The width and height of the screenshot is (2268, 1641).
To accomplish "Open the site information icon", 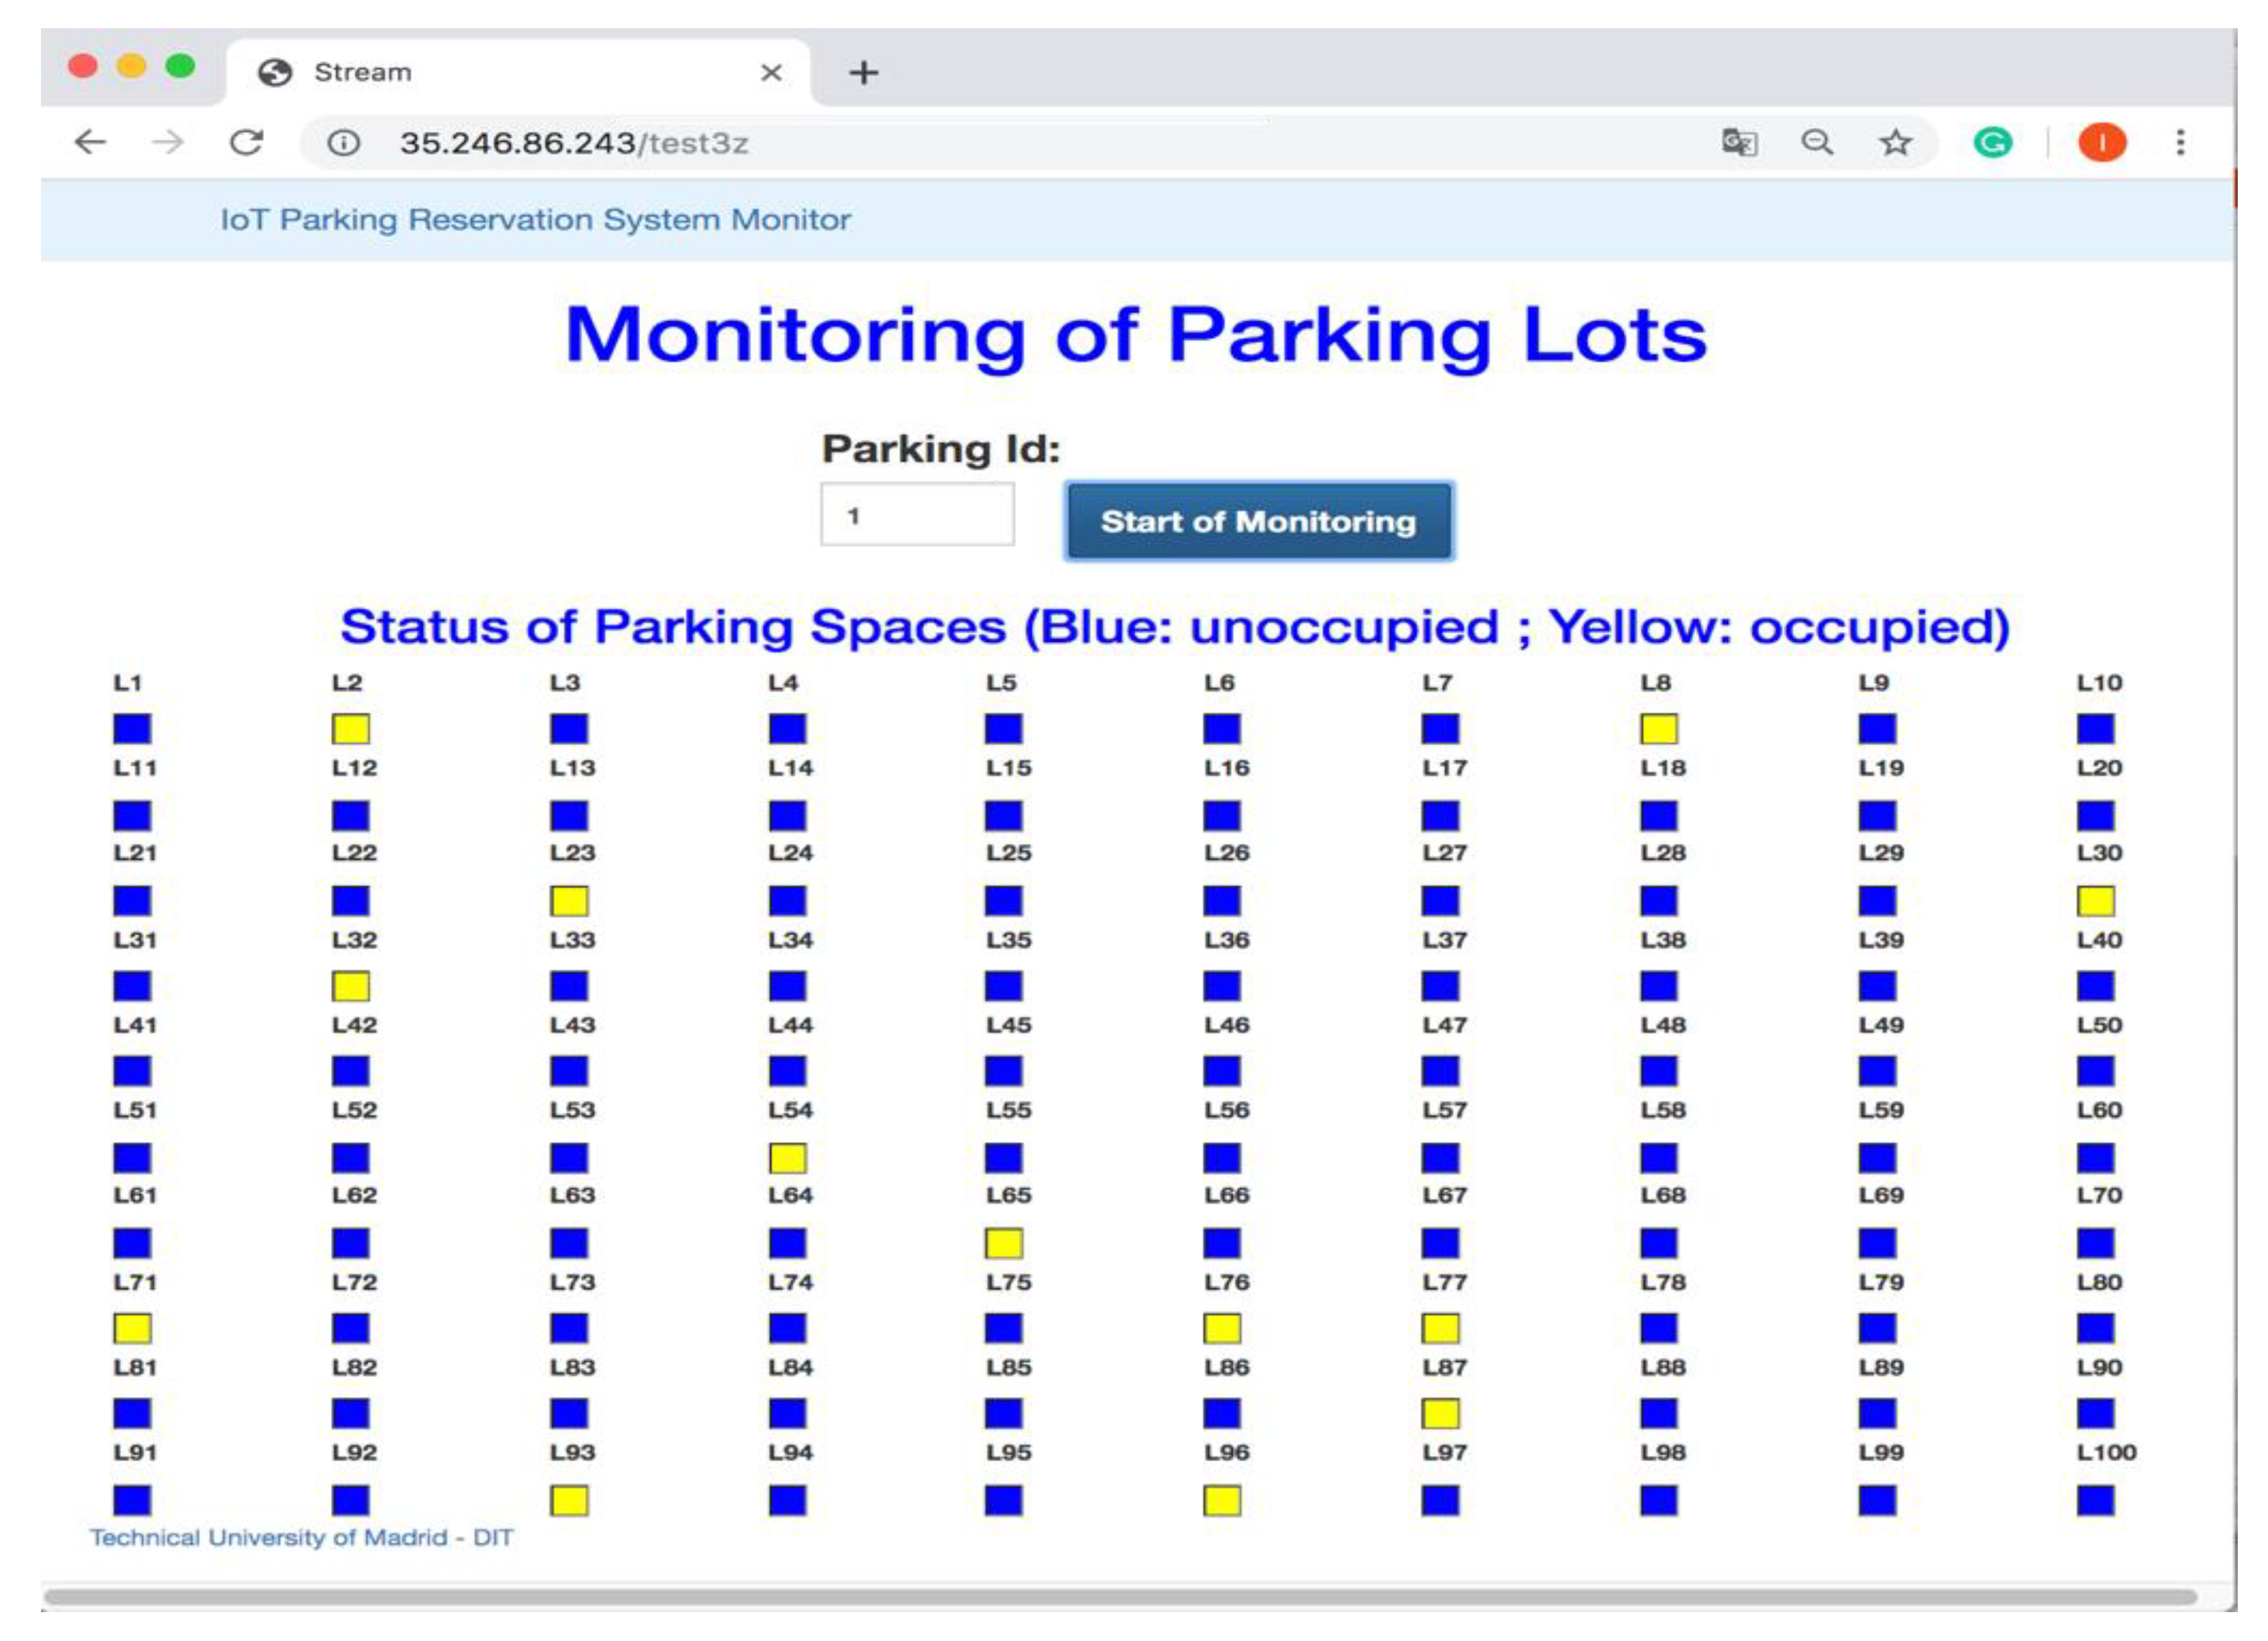I will tap(343, 143).
